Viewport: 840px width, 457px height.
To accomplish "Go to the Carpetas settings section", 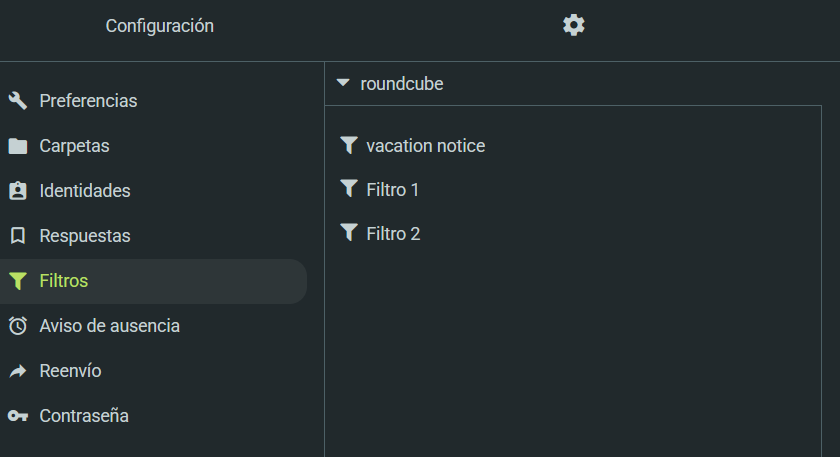I will [x=74, y=146].
